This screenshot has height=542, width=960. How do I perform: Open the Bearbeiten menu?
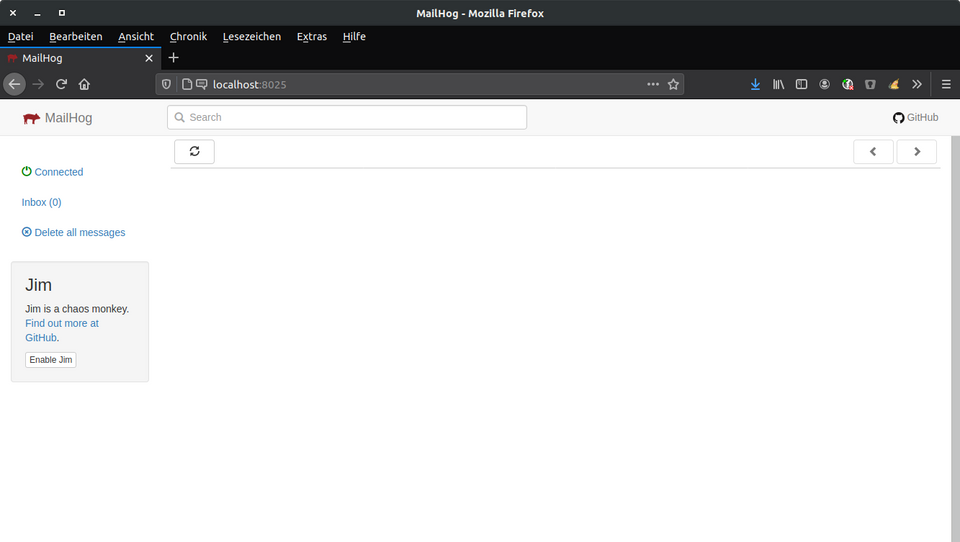pyautogui.click(x=76, y=37)
